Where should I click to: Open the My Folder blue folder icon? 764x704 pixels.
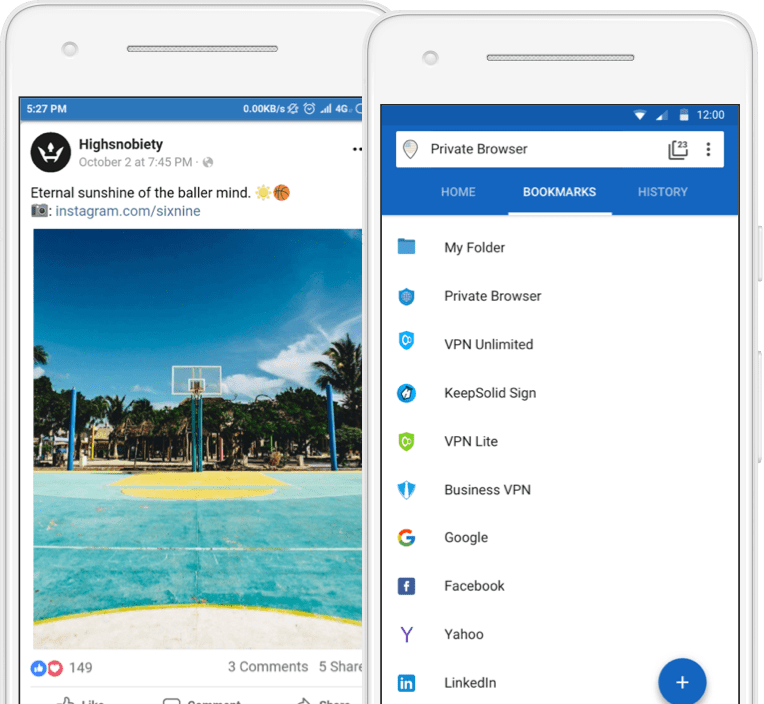(x=406, y=247)
